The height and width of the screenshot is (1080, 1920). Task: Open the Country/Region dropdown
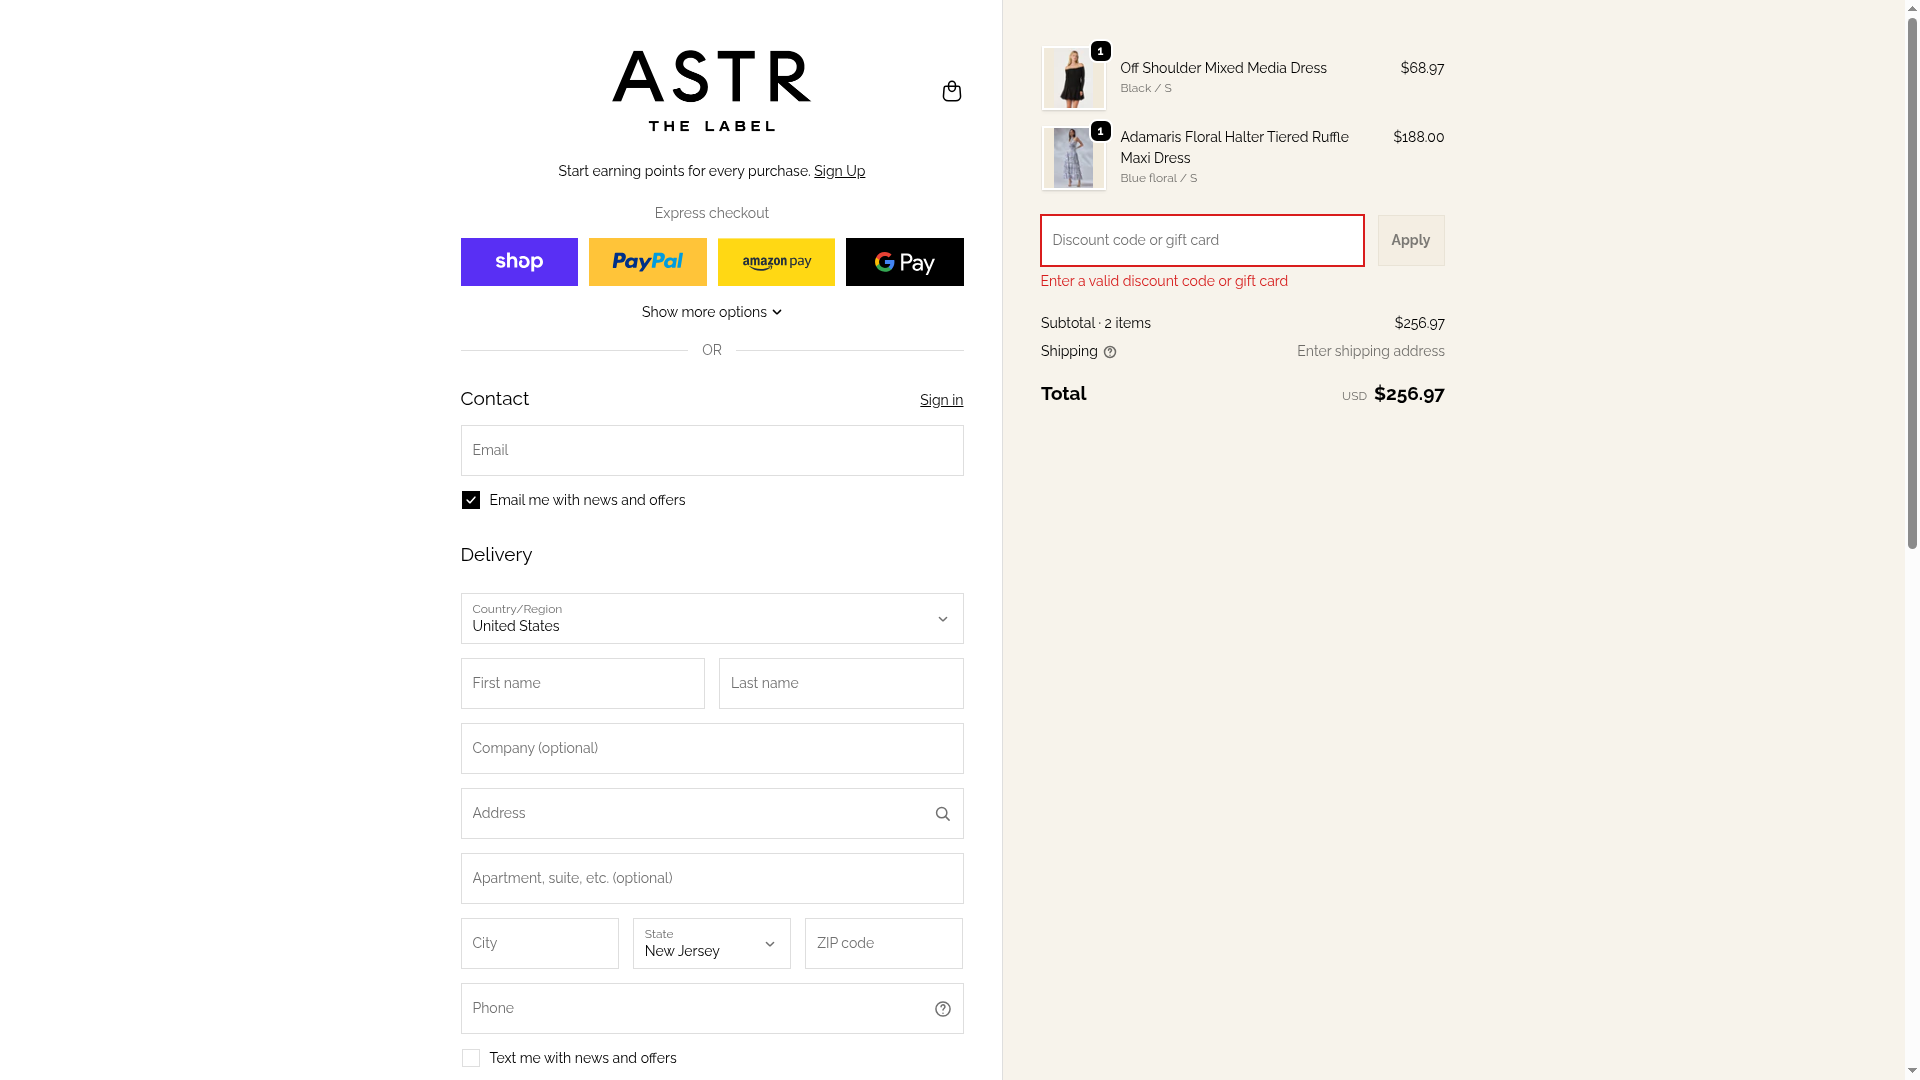point(711,619)
